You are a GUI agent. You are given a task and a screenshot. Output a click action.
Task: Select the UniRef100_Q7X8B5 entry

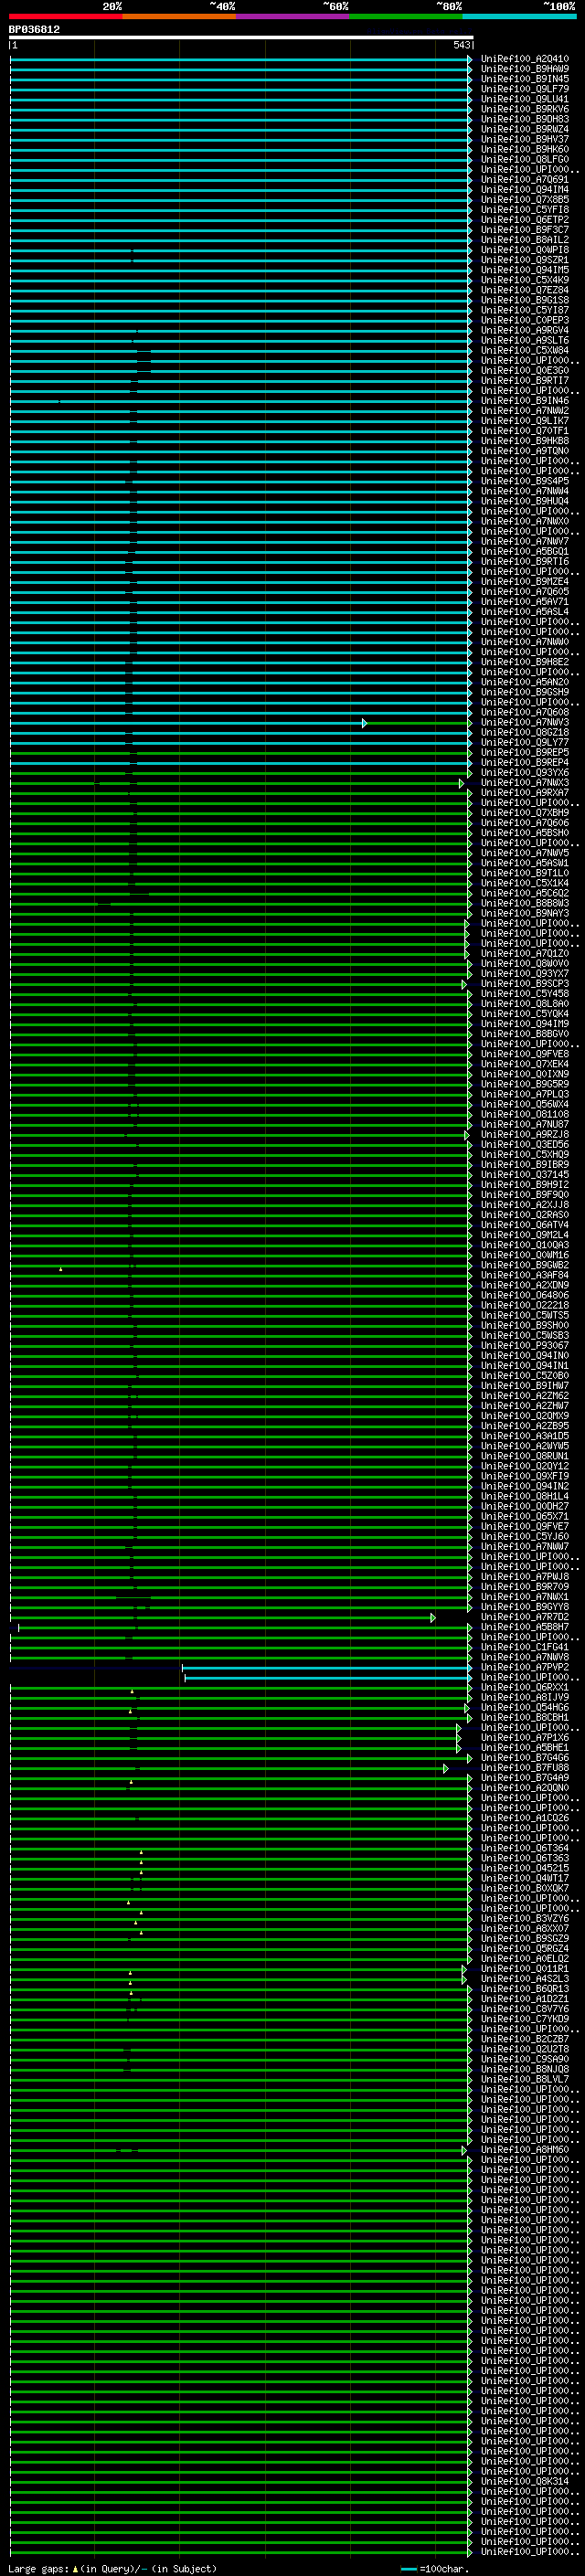pyautogui.click(x=524, y=200)
